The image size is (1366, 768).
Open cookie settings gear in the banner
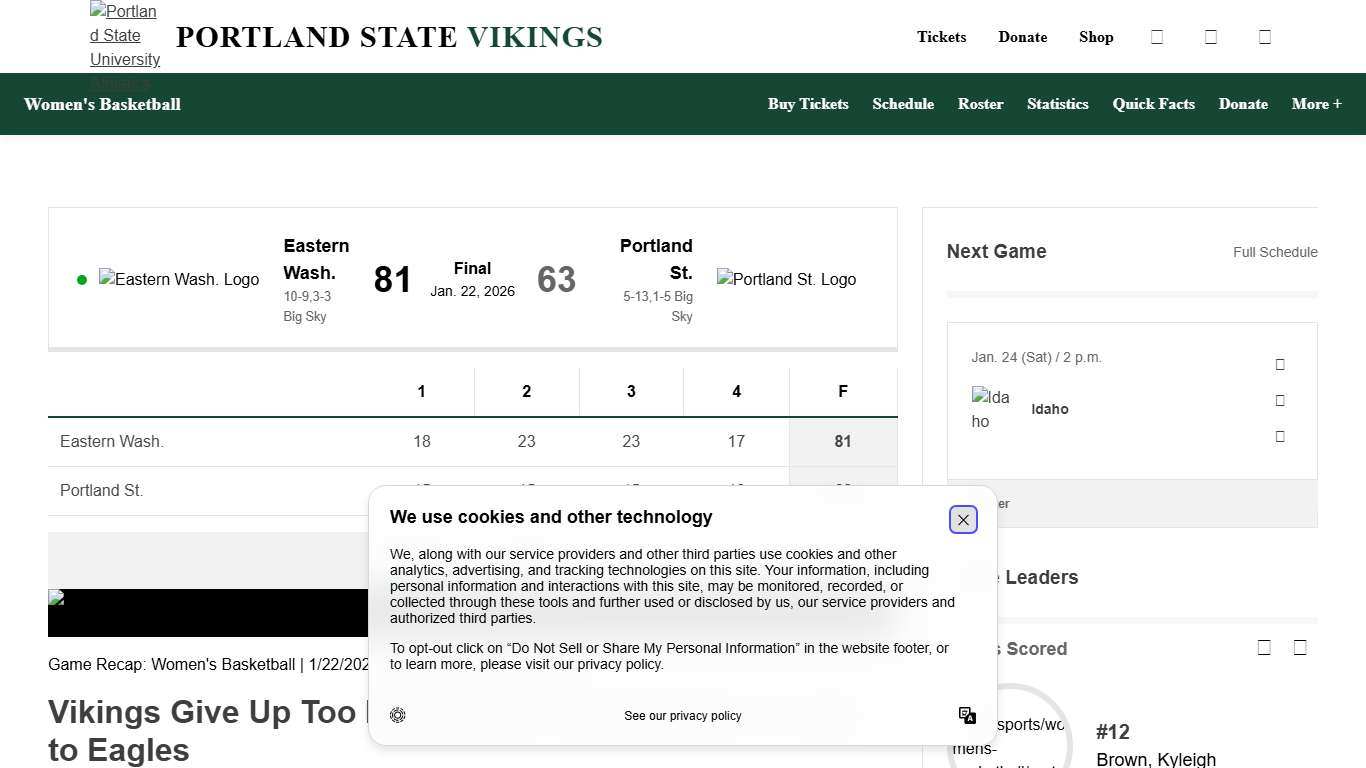398,715
